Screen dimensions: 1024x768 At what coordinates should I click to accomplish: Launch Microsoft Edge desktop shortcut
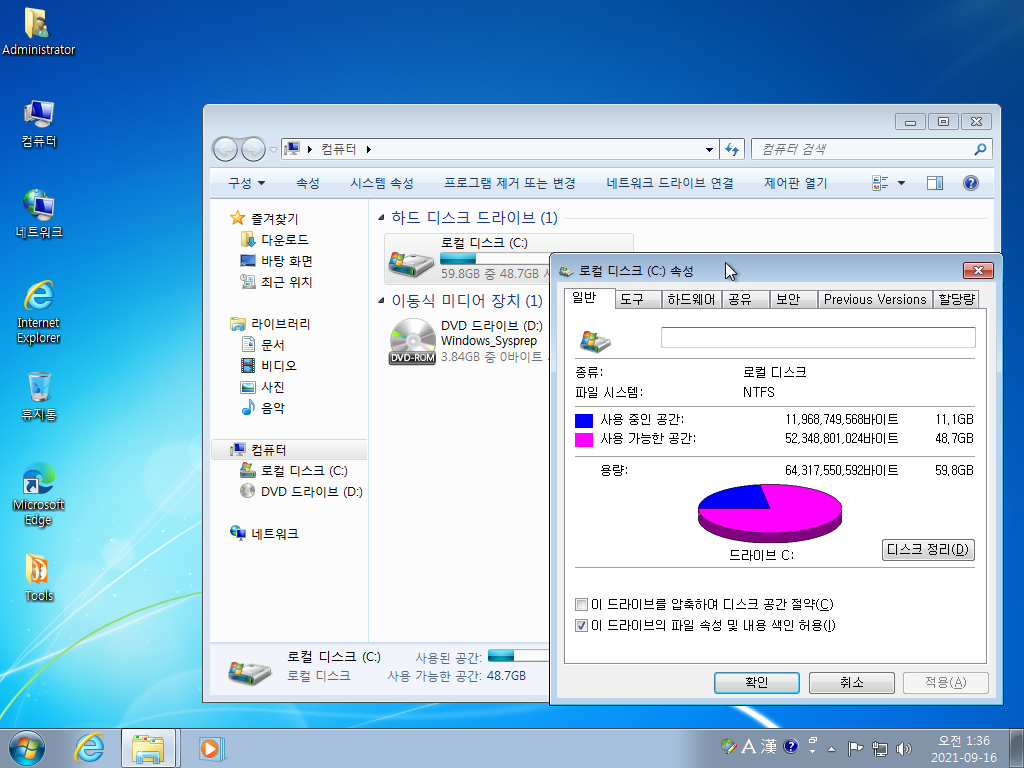(x=39, y=494)
